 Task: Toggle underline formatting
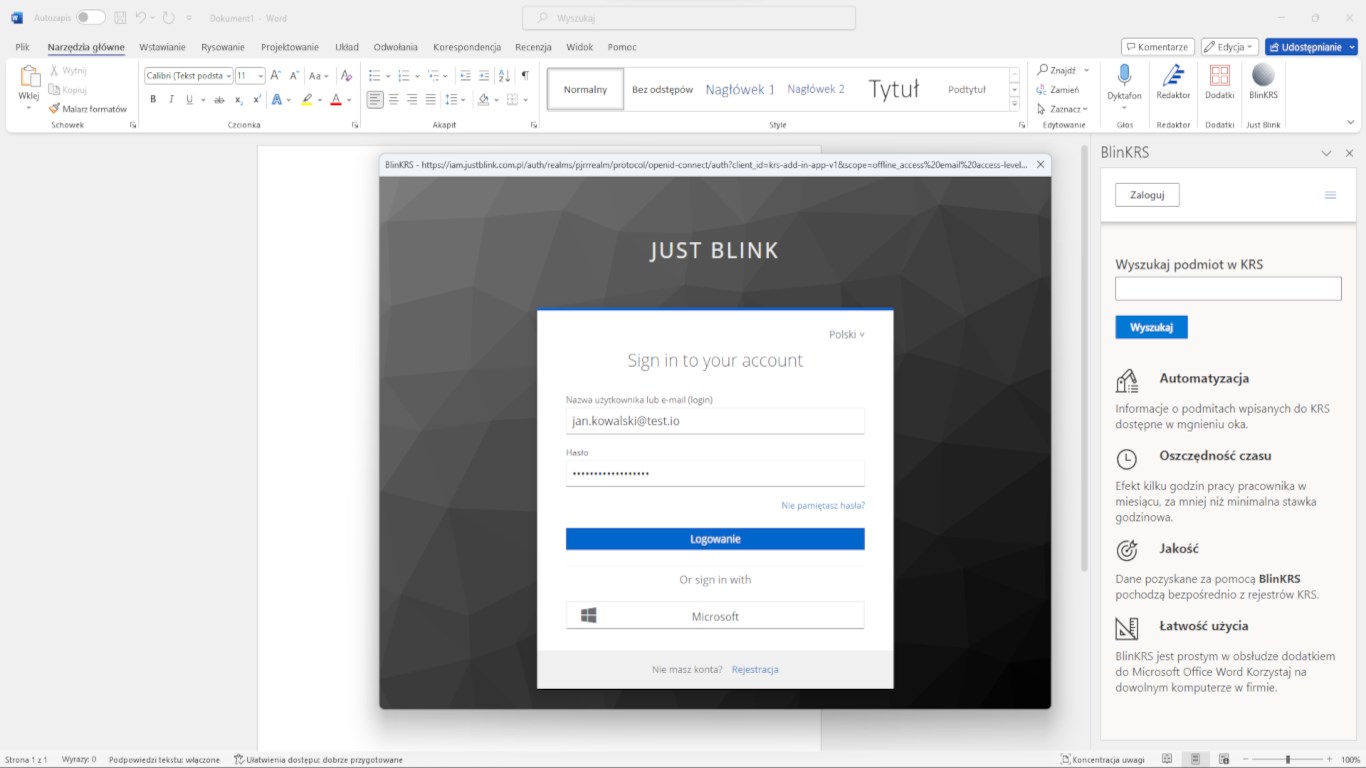(x=189, y=99)
